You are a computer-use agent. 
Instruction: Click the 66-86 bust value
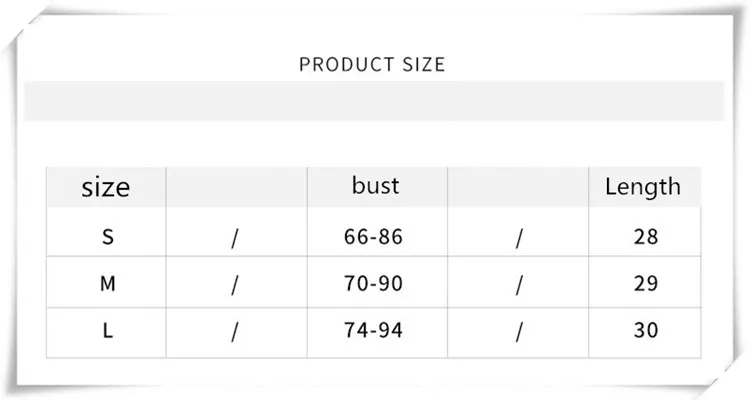[373, 236]
